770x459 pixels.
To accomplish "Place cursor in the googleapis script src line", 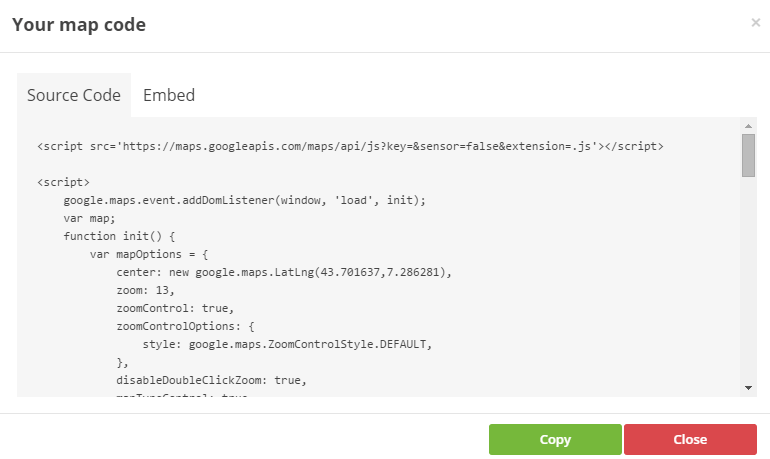I will click(350, 146).
